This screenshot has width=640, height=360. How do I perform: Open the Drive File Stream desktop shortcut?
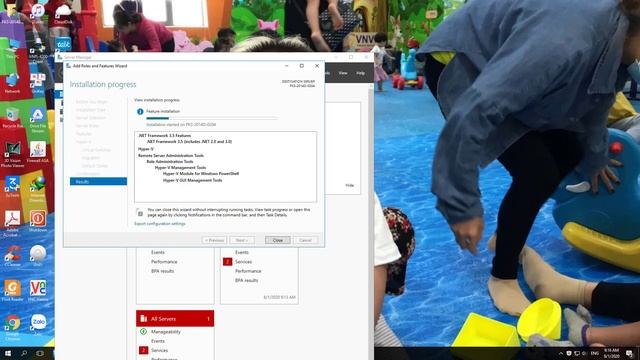click(x=38, y=119)
